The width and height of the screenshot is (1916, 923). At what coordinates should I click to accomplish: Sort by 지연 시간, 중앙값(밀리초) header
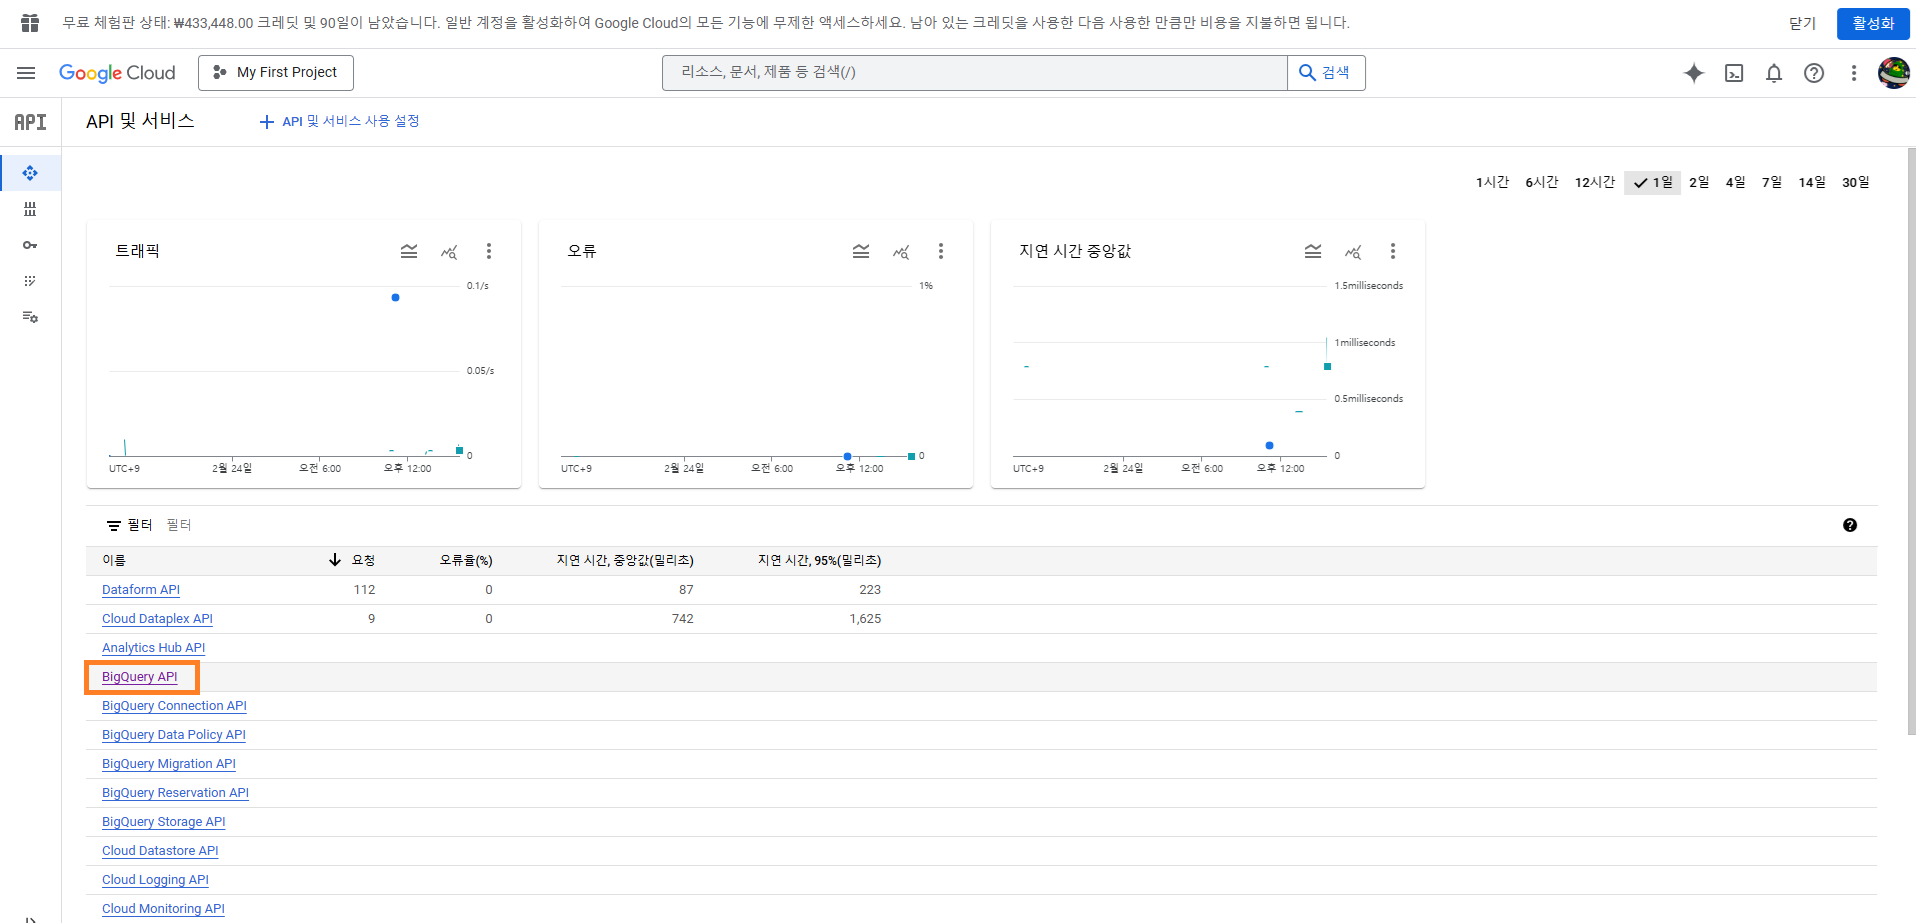[x=625, y=560]
